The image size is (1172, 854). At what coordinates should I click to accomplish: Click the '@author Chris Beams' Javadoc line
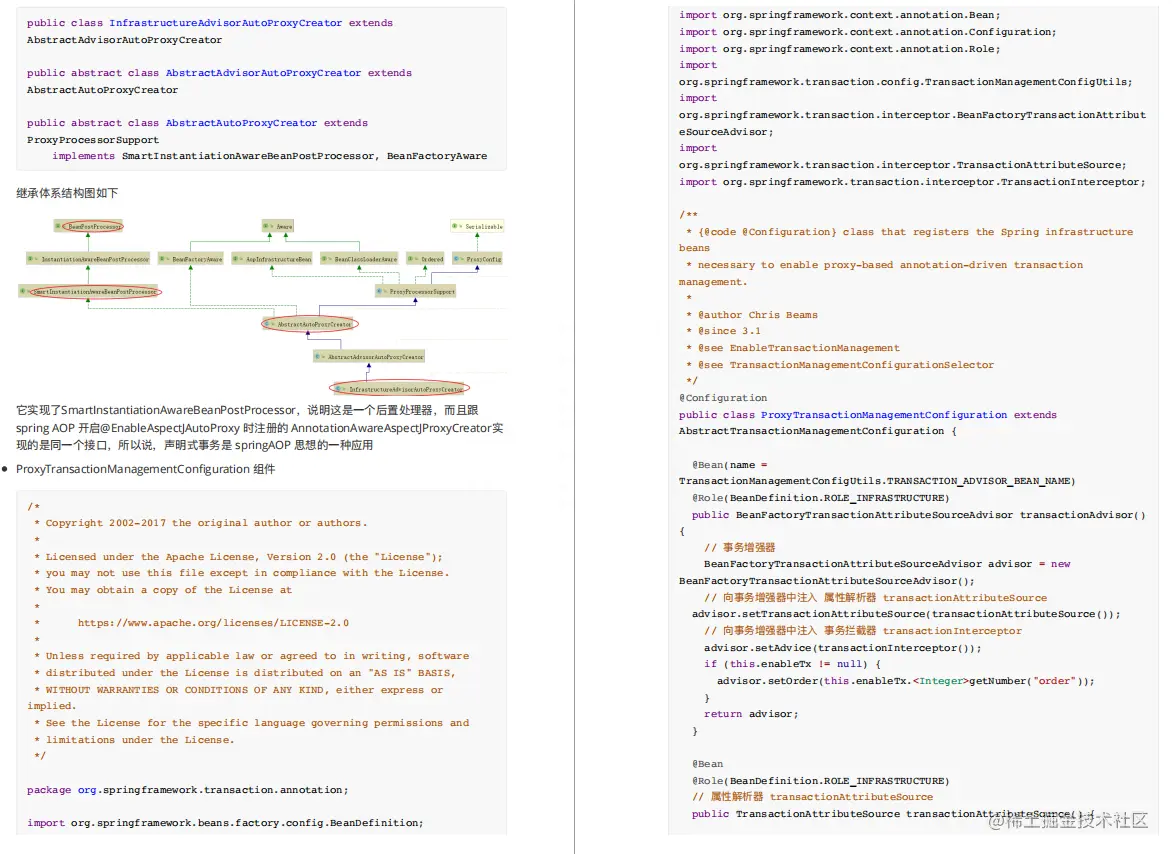(x=752, y=315)
